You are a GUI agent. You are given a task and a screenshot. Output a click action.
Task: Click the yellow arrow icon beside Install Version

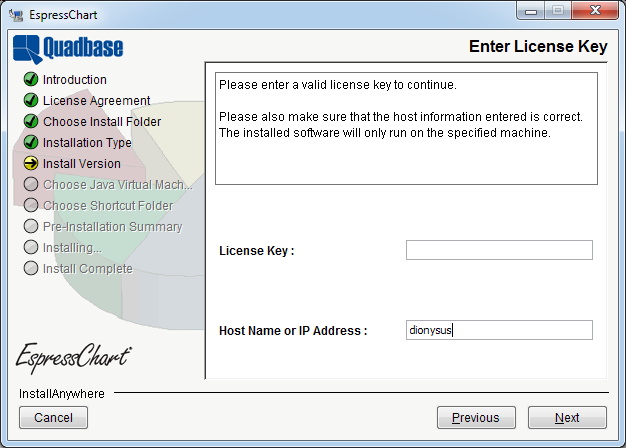click(x=31, y=163)
